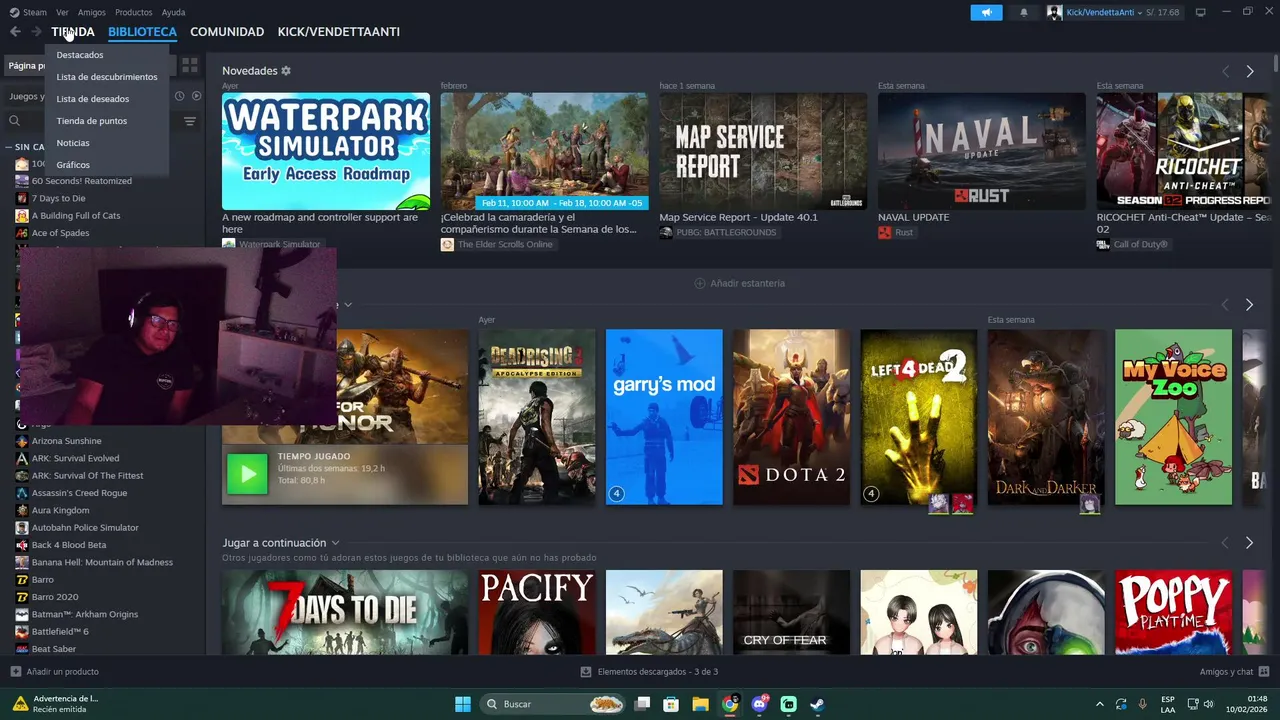Select Back 4 Blood Beta in library list

pyautogui.click(x=69, y=545)
